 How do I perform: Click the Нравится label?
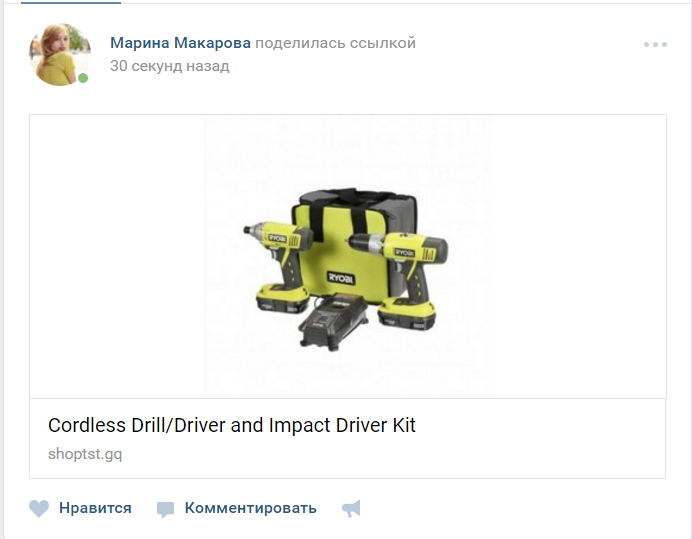tap(95, 508)
